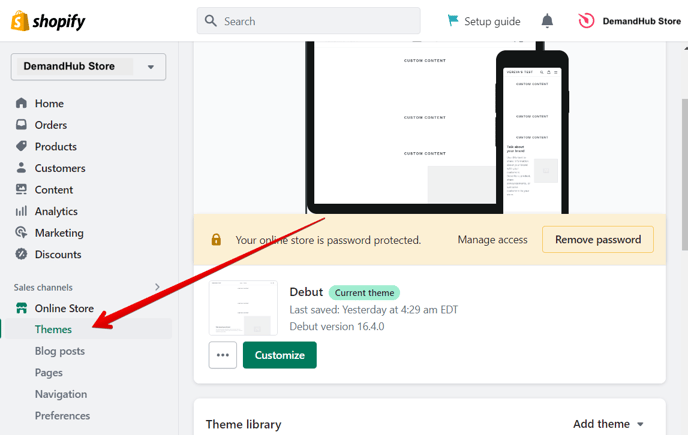Viewport: 688px width, 435px height.
Task: Select Online Store sales channel
Action: coord(64,309)
